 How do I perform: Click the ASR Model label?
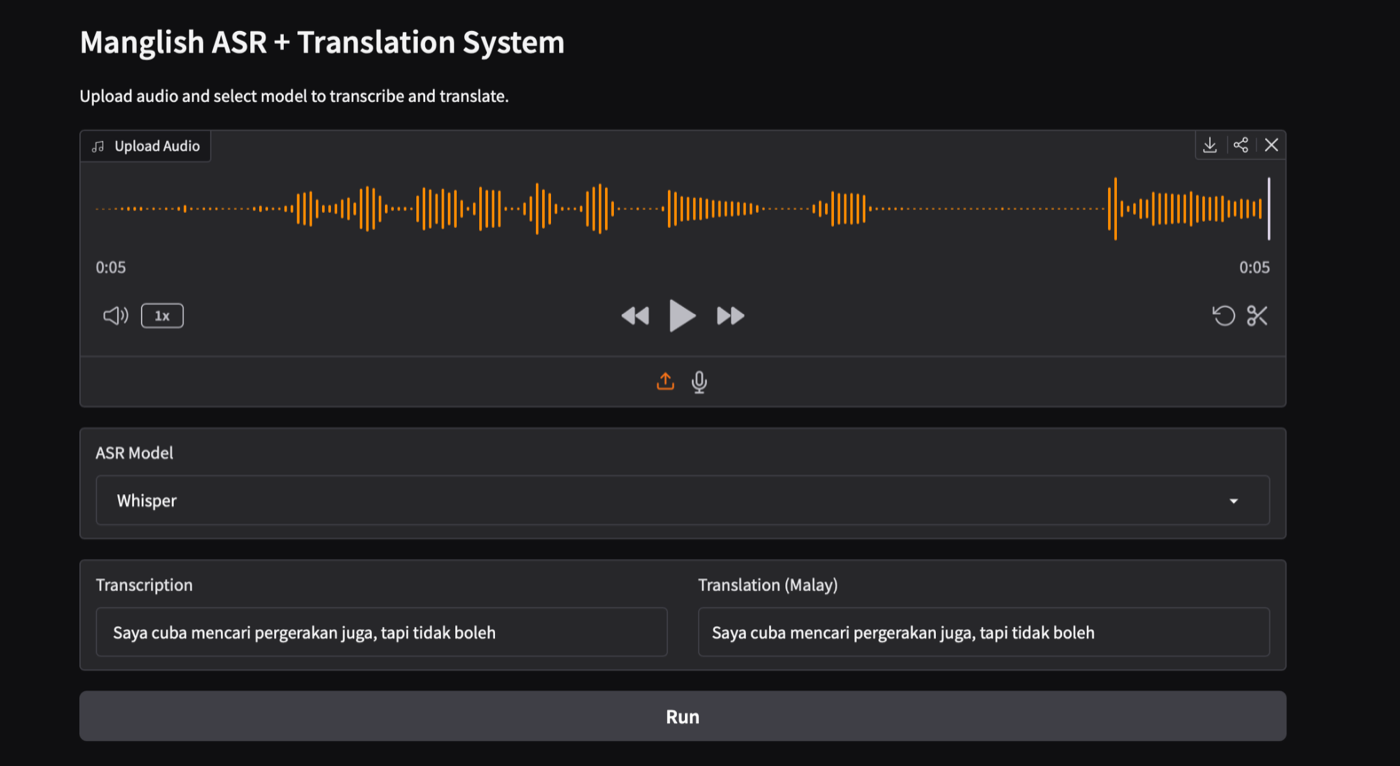pos(134,453)
